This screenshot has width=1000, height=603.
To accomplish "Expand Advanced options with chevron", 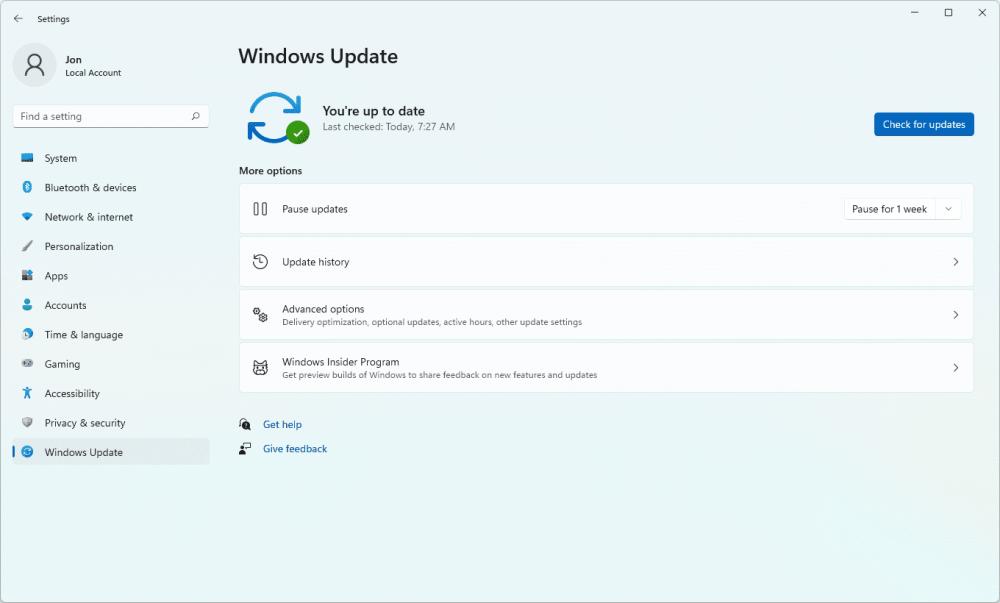I will click(955, 315).
